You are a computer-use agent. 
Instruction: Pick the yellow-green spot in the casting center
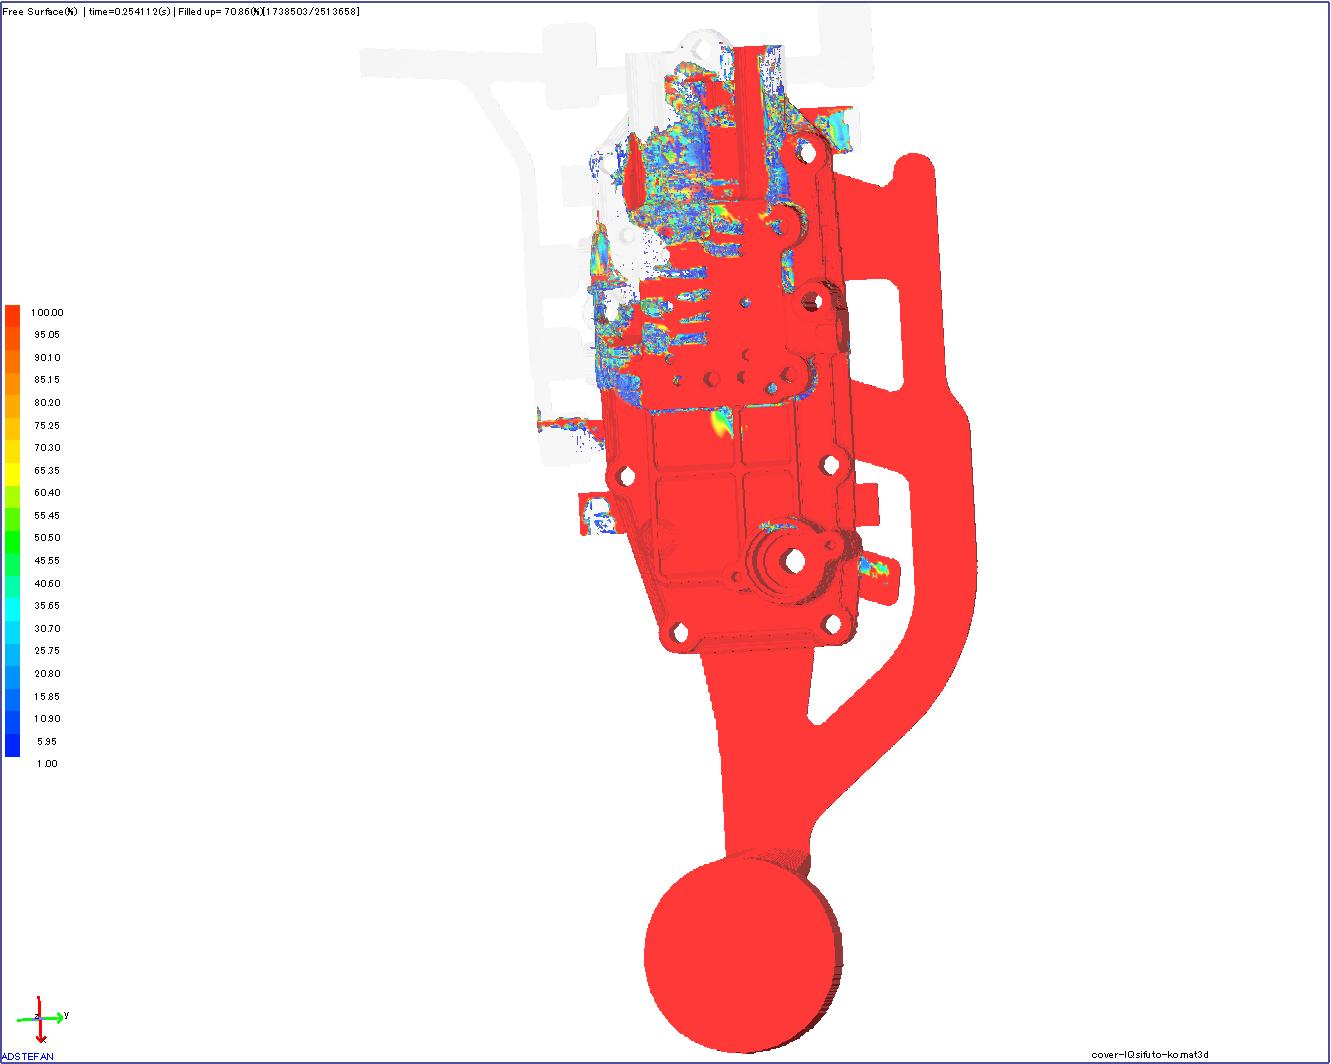point(721,424)
